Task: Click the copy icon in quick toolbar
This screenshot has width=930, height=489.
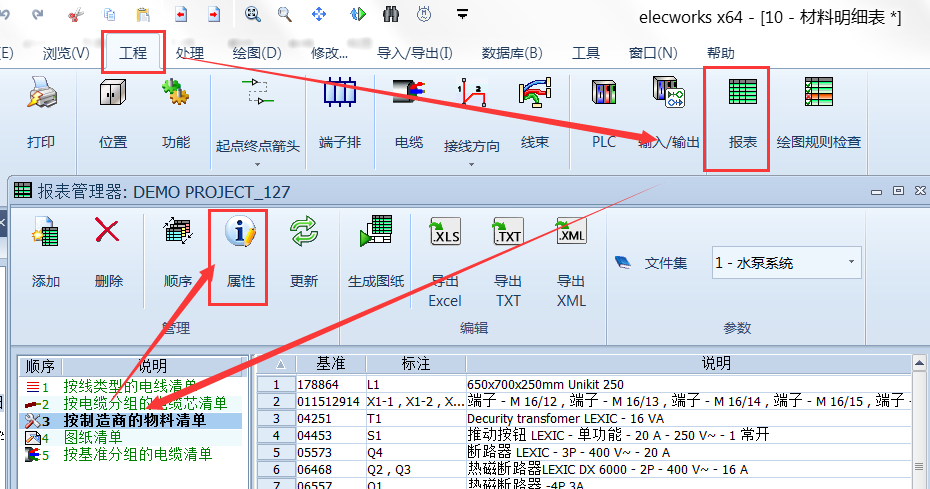Action: (x=109, y=14)
